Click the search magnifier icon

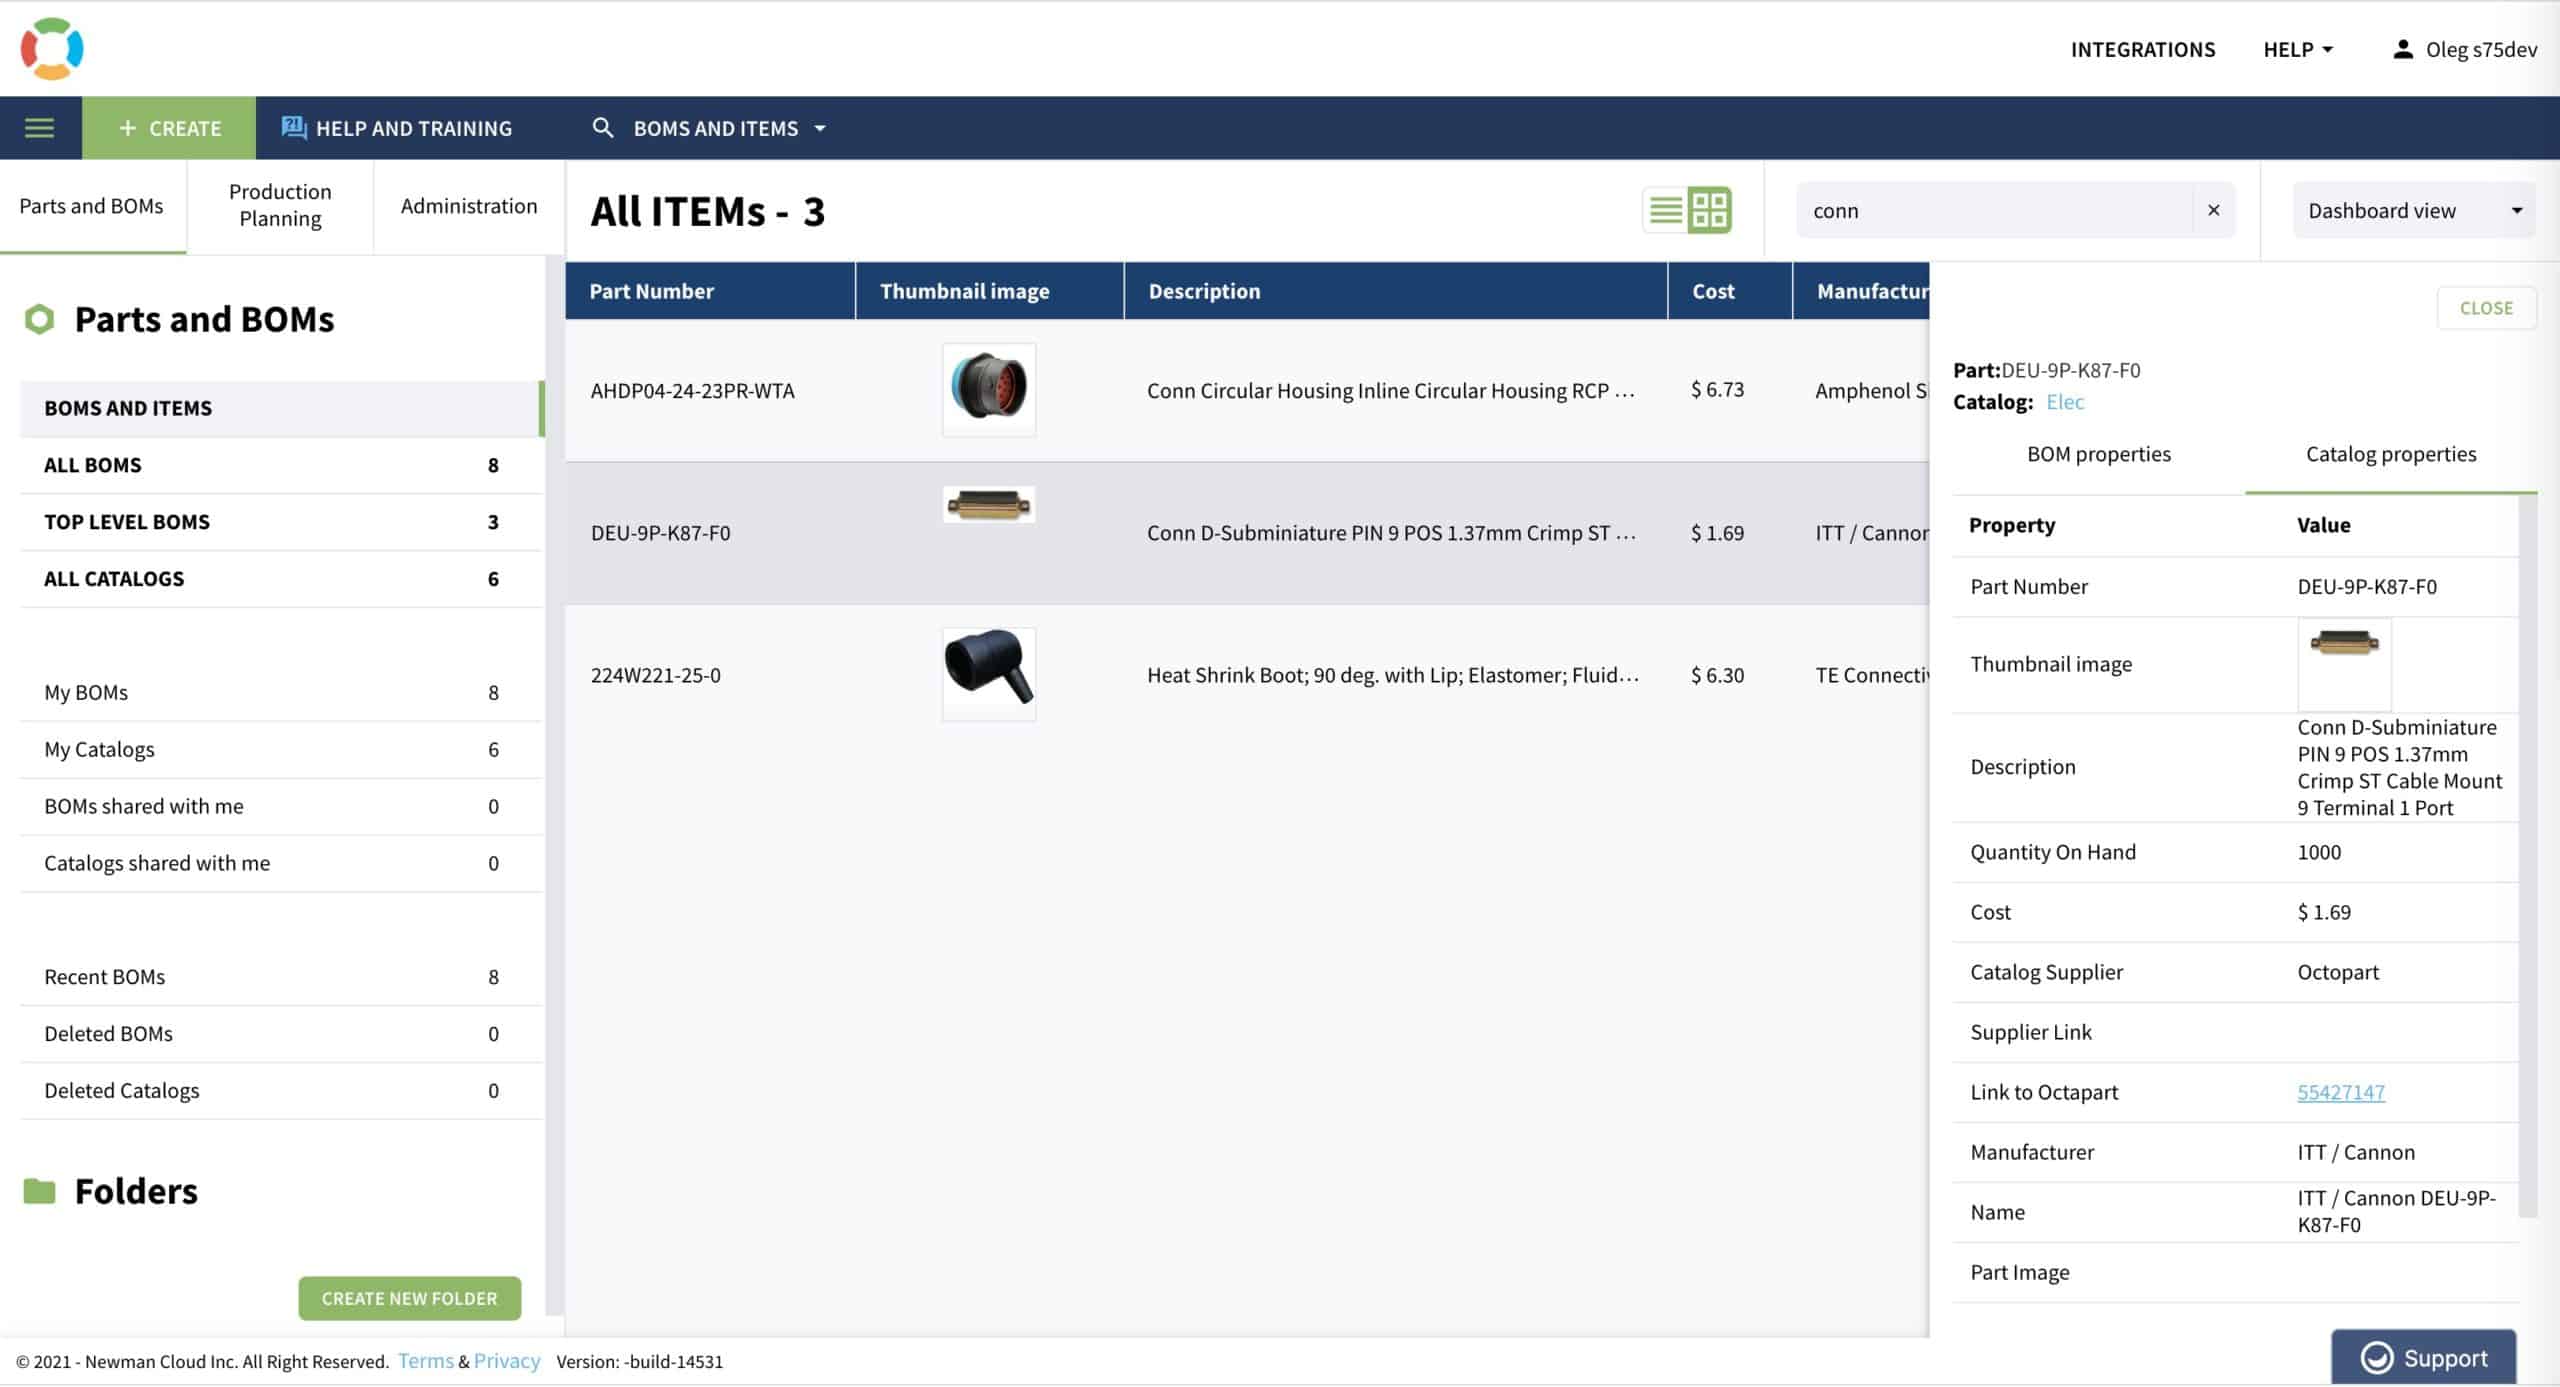point(602,128)
